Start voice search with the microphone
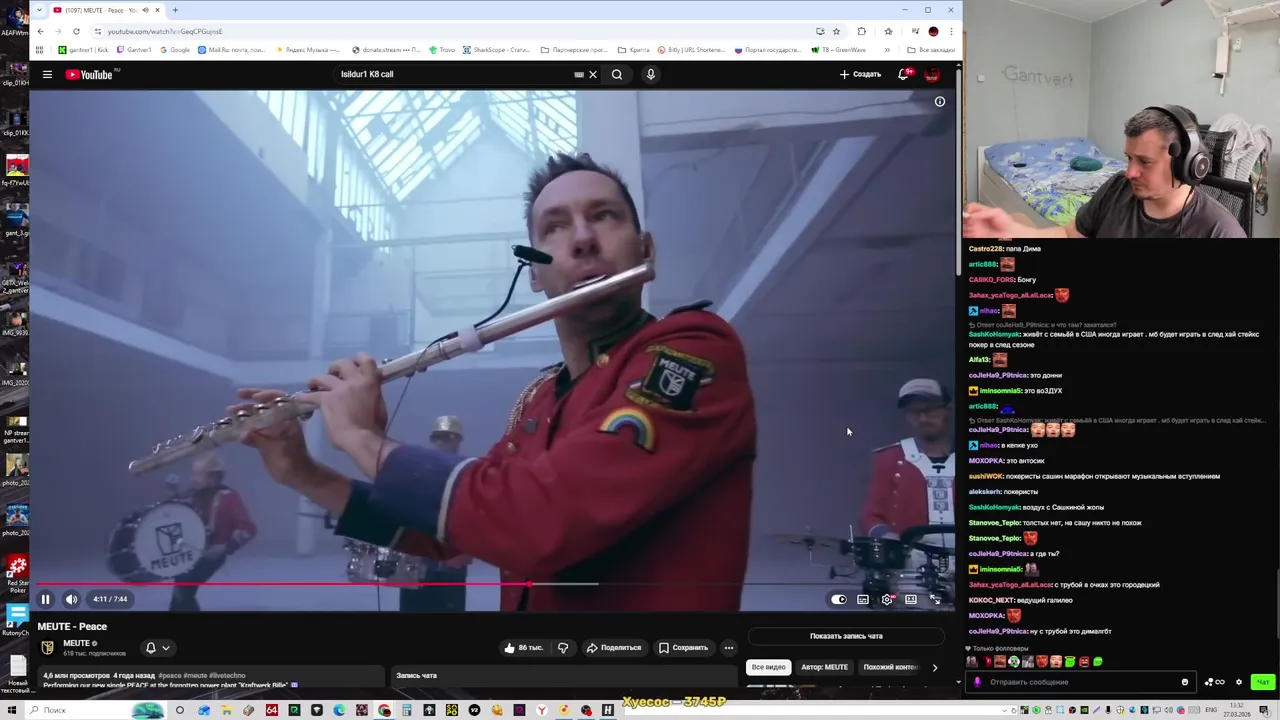1280x720 pixels. click(650, 74)
